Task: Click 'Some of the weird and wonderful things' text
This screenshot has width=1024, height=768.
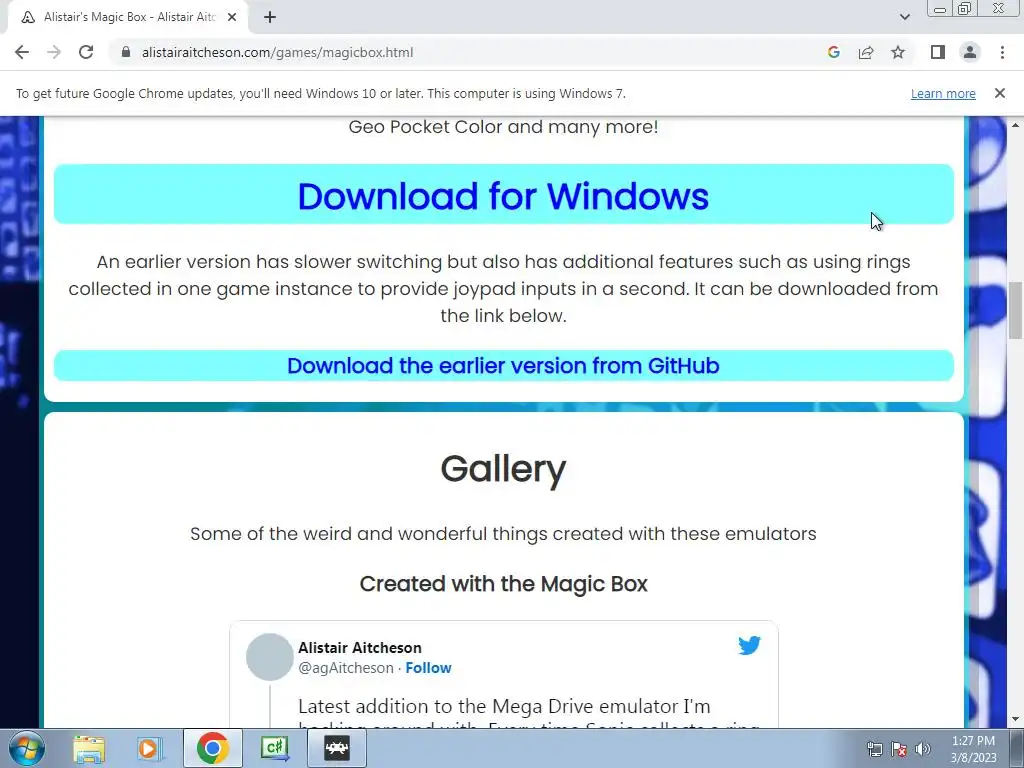Action: (x=504, y=534)
